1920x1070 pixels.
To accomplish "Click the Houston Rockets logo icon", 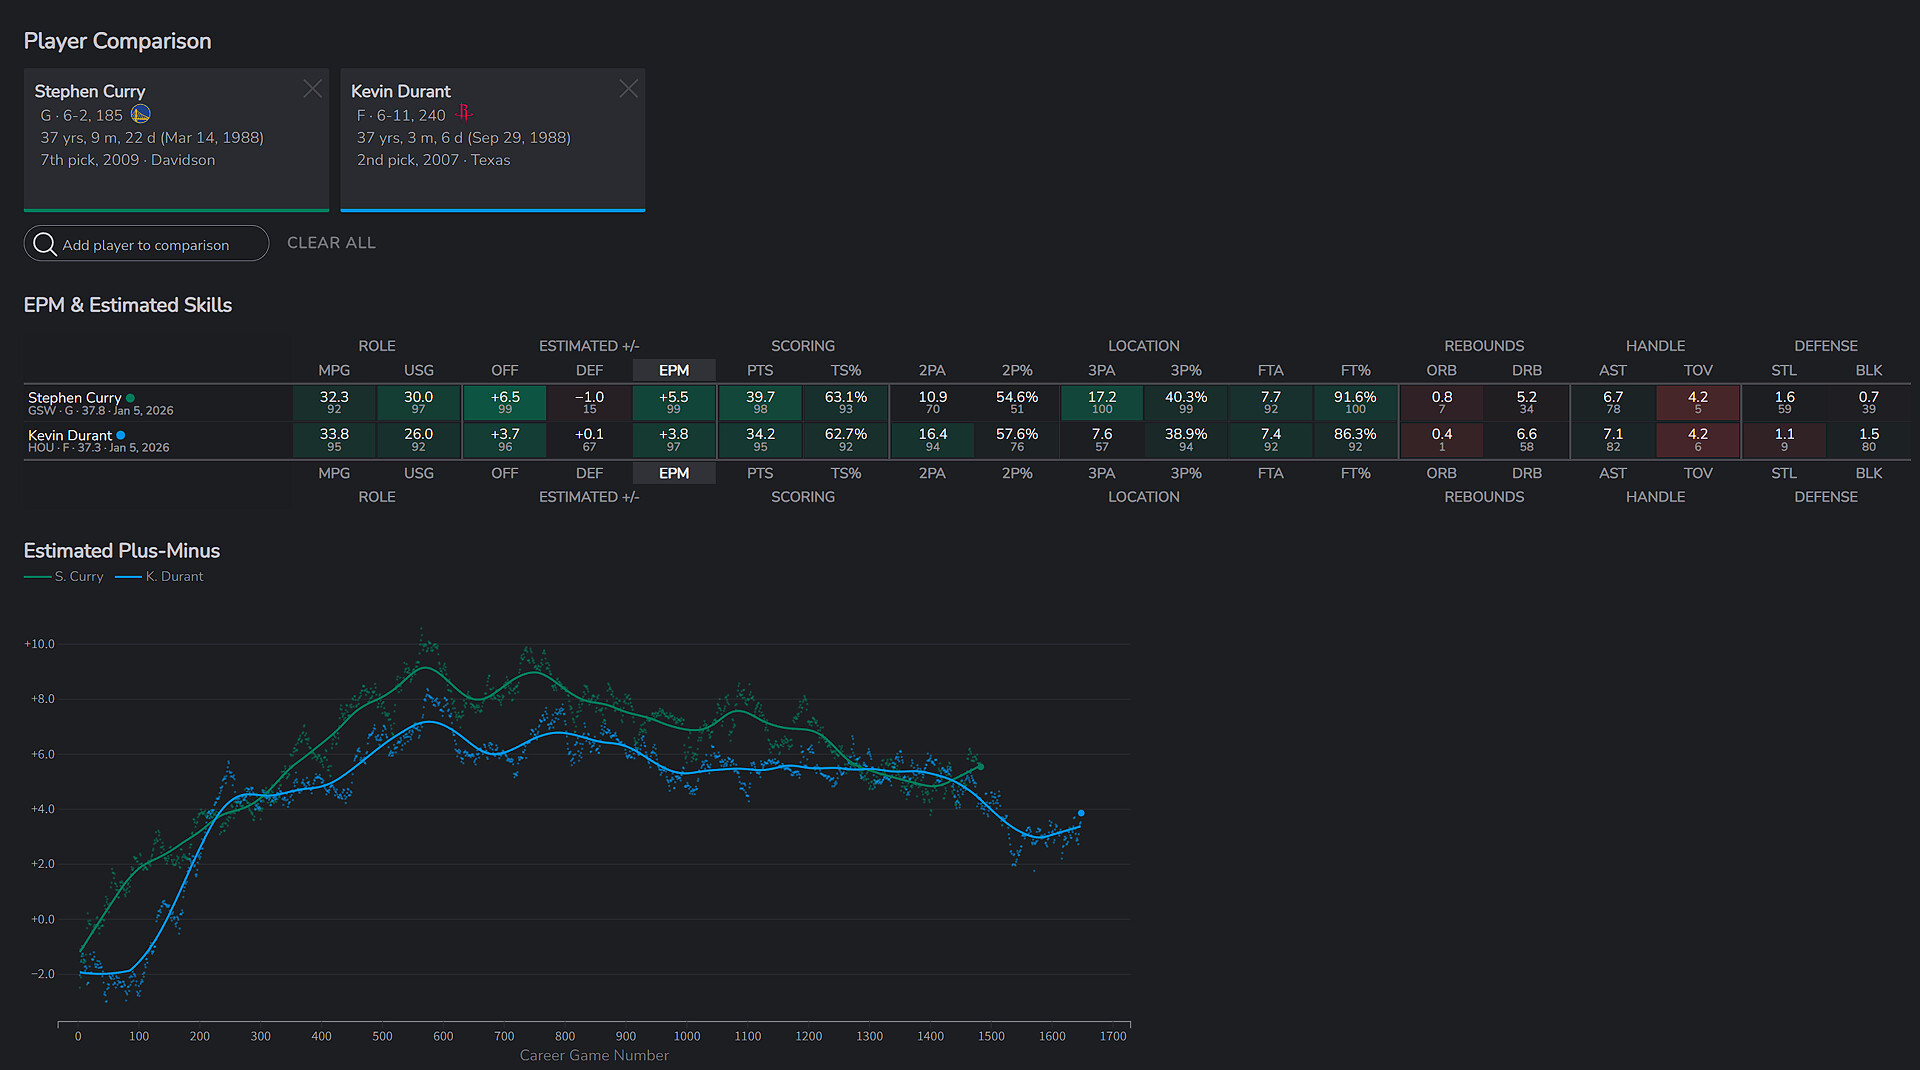I will click(x=463, y=113).
